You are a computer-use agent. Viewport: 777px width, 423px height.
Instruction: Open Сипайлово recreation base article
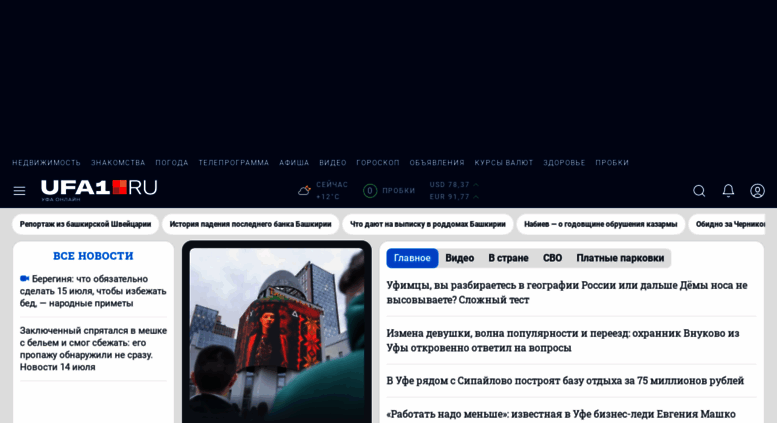565,381
